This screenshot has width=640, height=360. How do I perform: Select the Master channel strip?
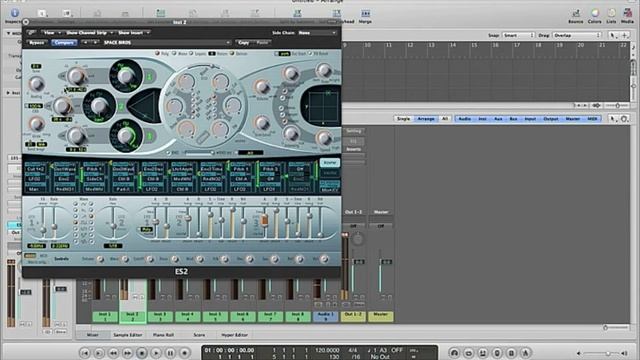[x=381, y=317]
